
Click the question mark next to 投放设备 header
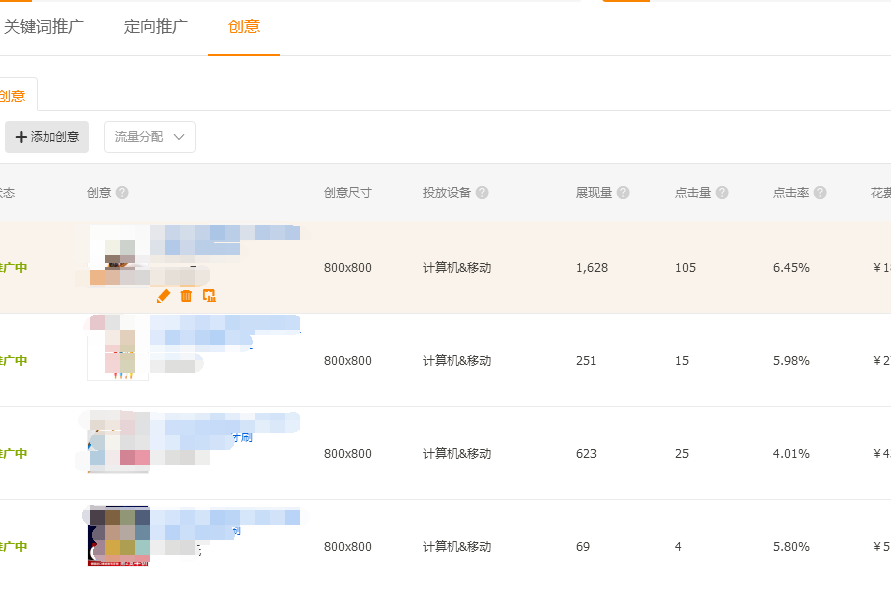(x=481, y=192)
